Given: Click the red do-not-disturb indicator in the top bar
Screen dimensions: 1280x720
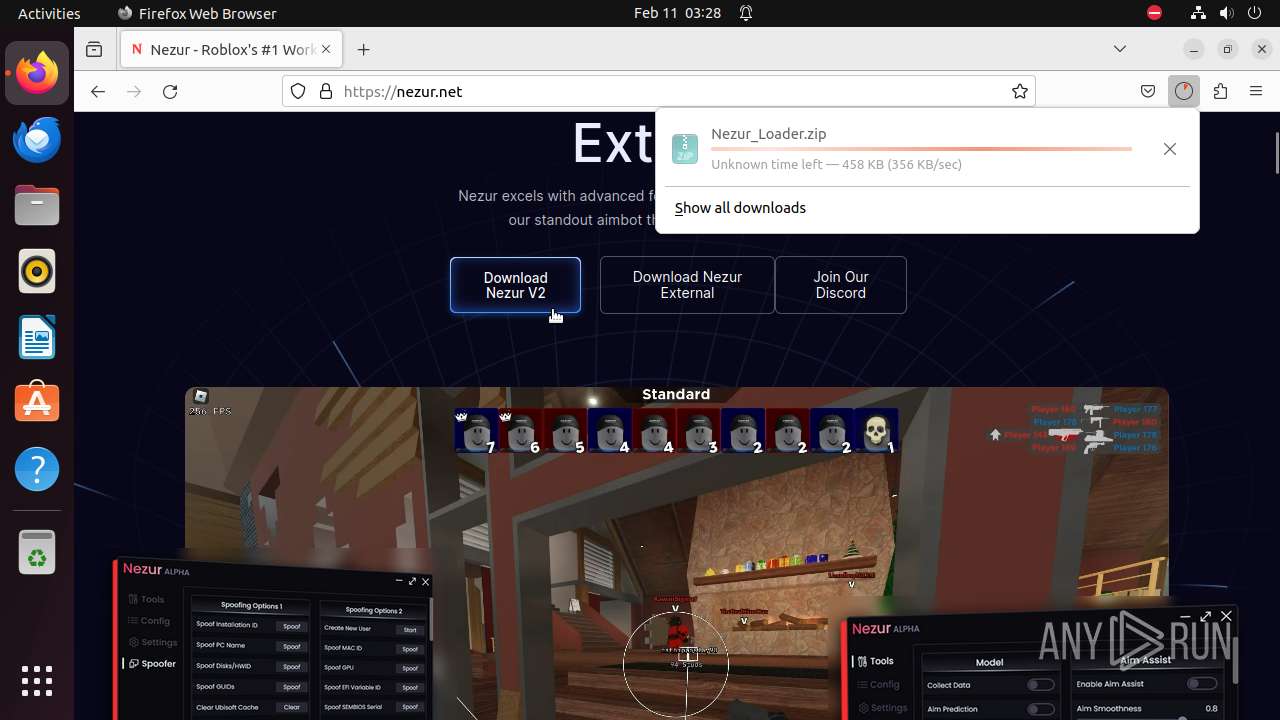Looking at the screenshot, I should pyautogui.click(x=1154, y=13).
